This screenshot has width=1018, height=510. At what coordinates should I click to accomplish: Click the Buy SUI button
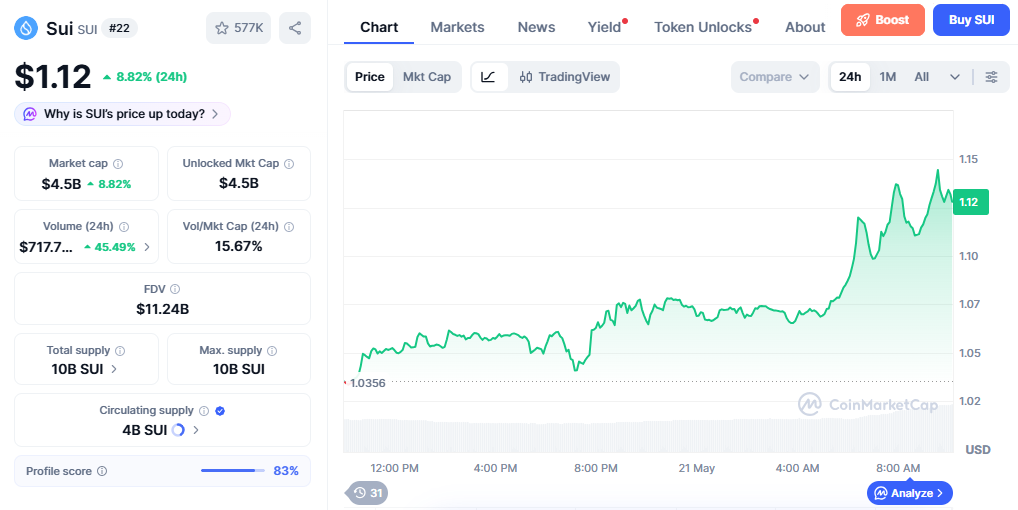click(971, 19)
